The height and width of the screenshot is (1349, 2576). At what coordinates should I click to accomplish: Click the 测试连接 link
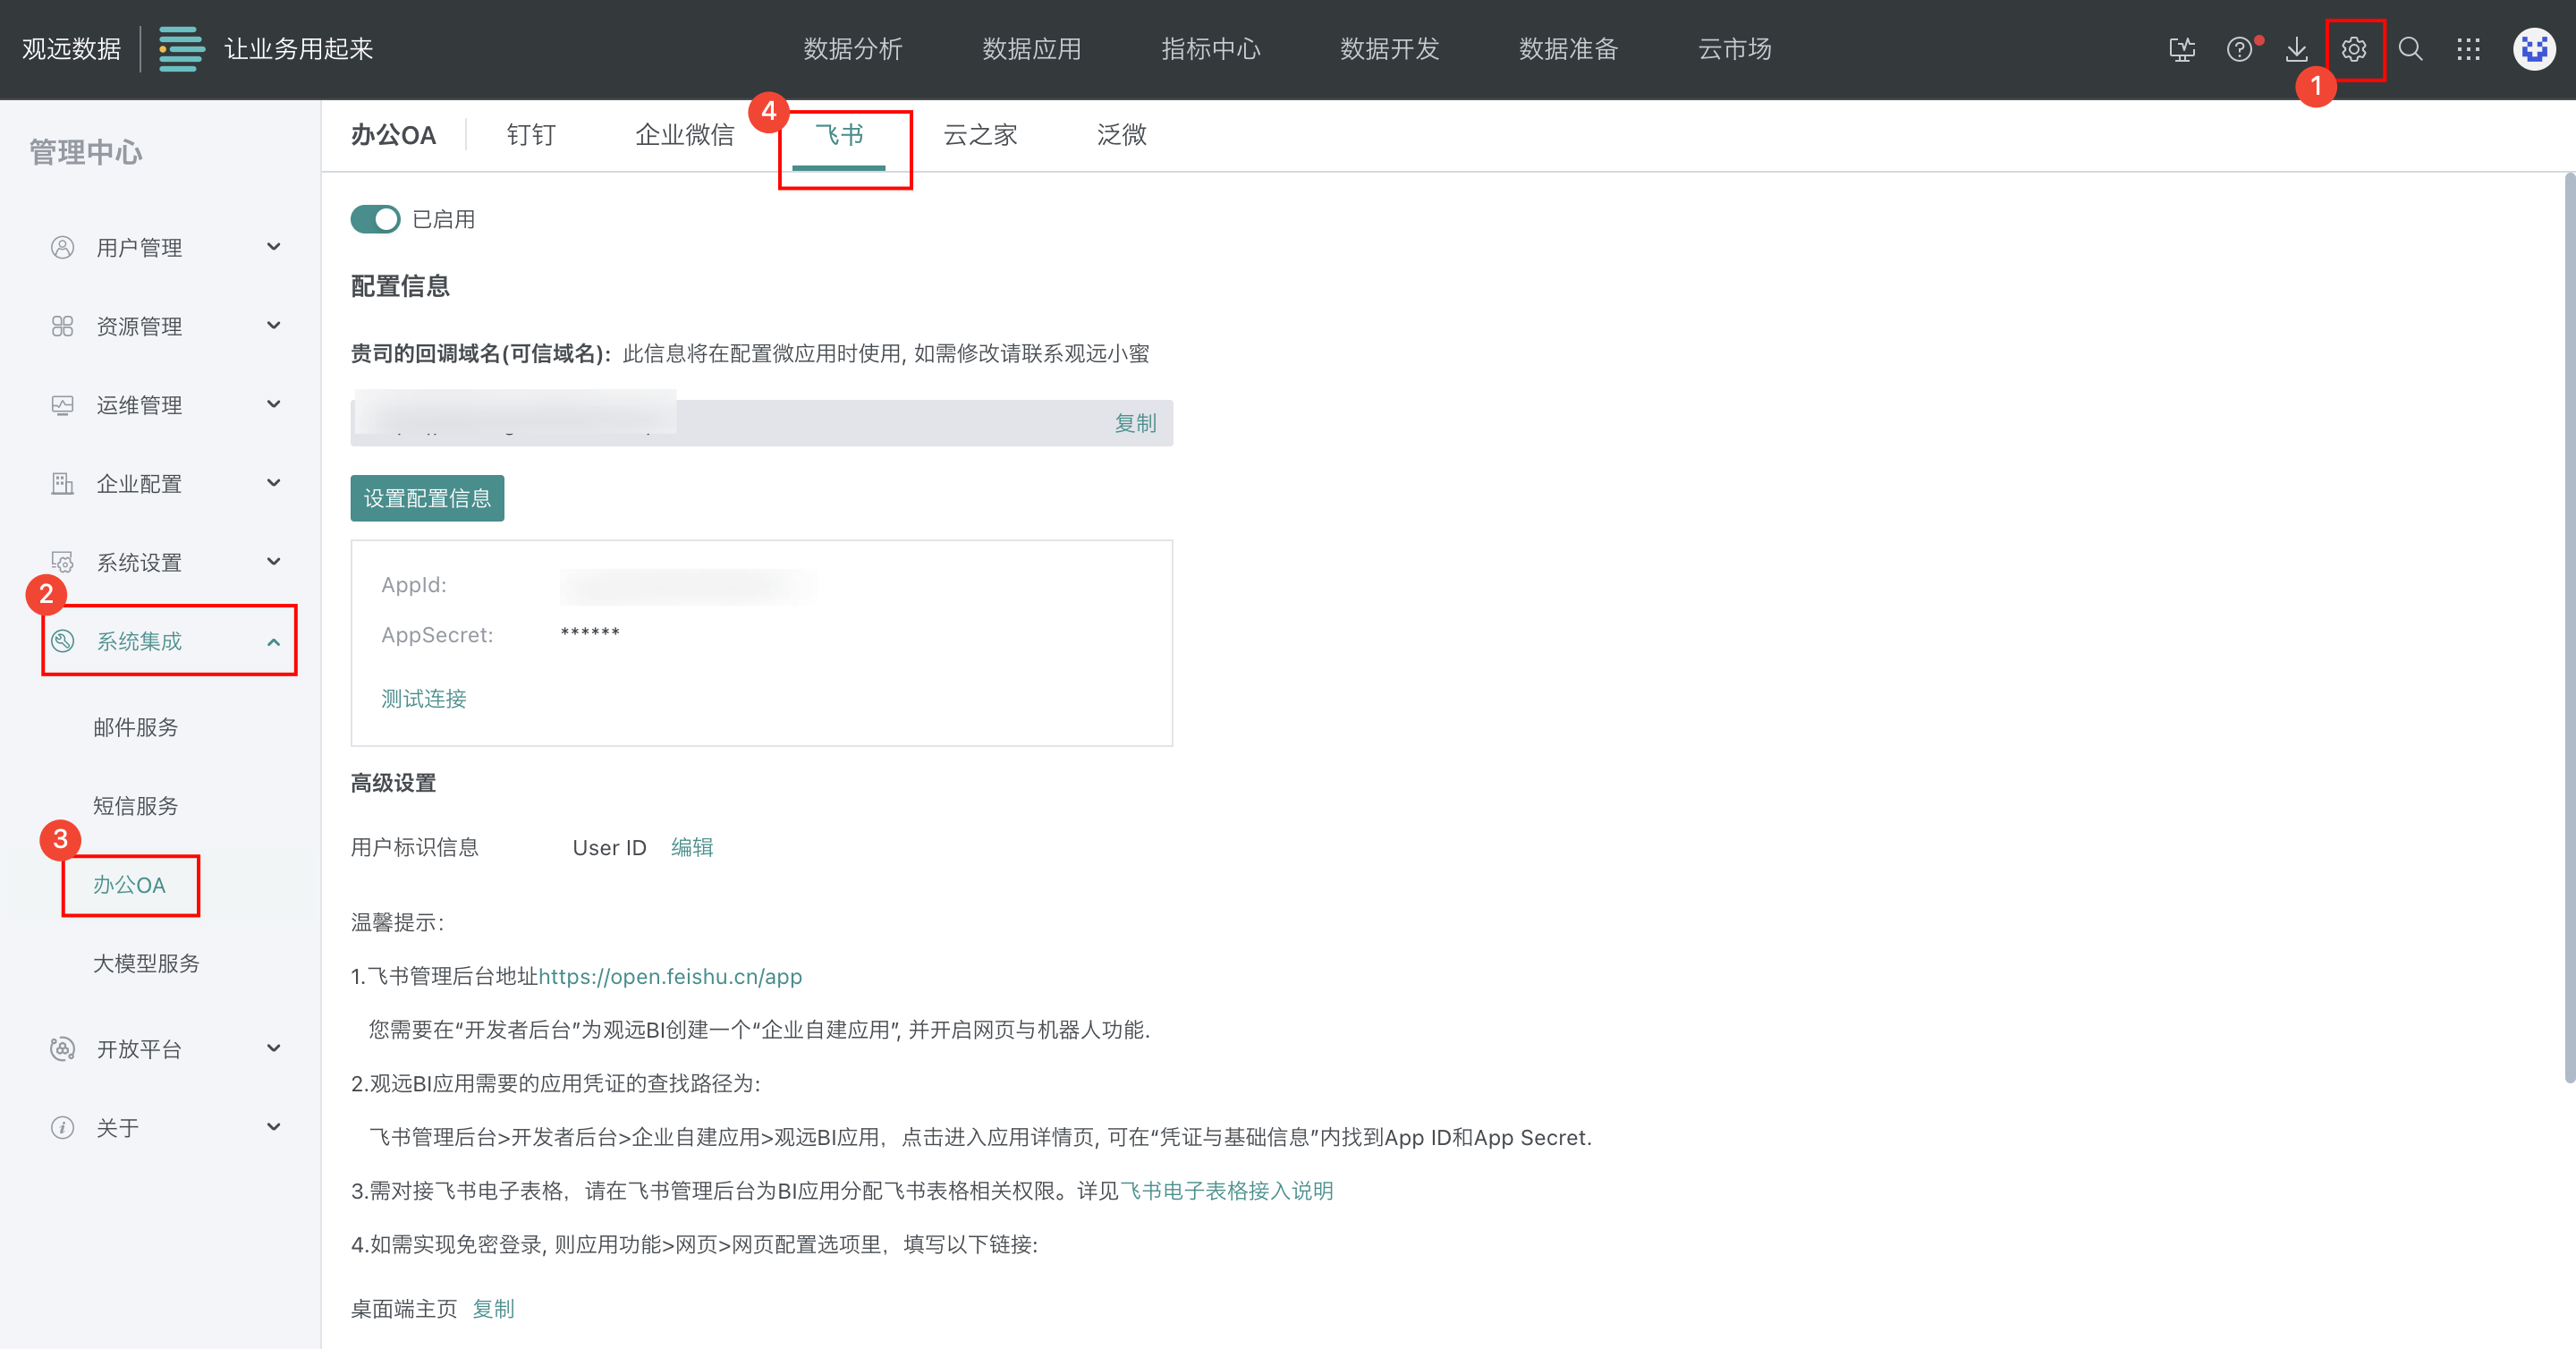coord(423,698)
